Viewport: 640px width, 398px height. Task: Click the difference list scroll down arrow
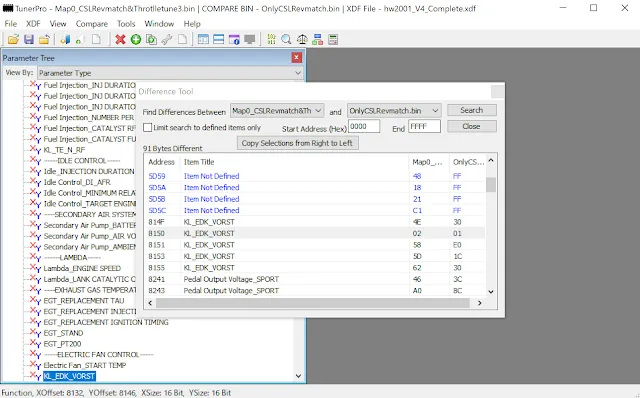pyautogui.click(x=491, y=291)
